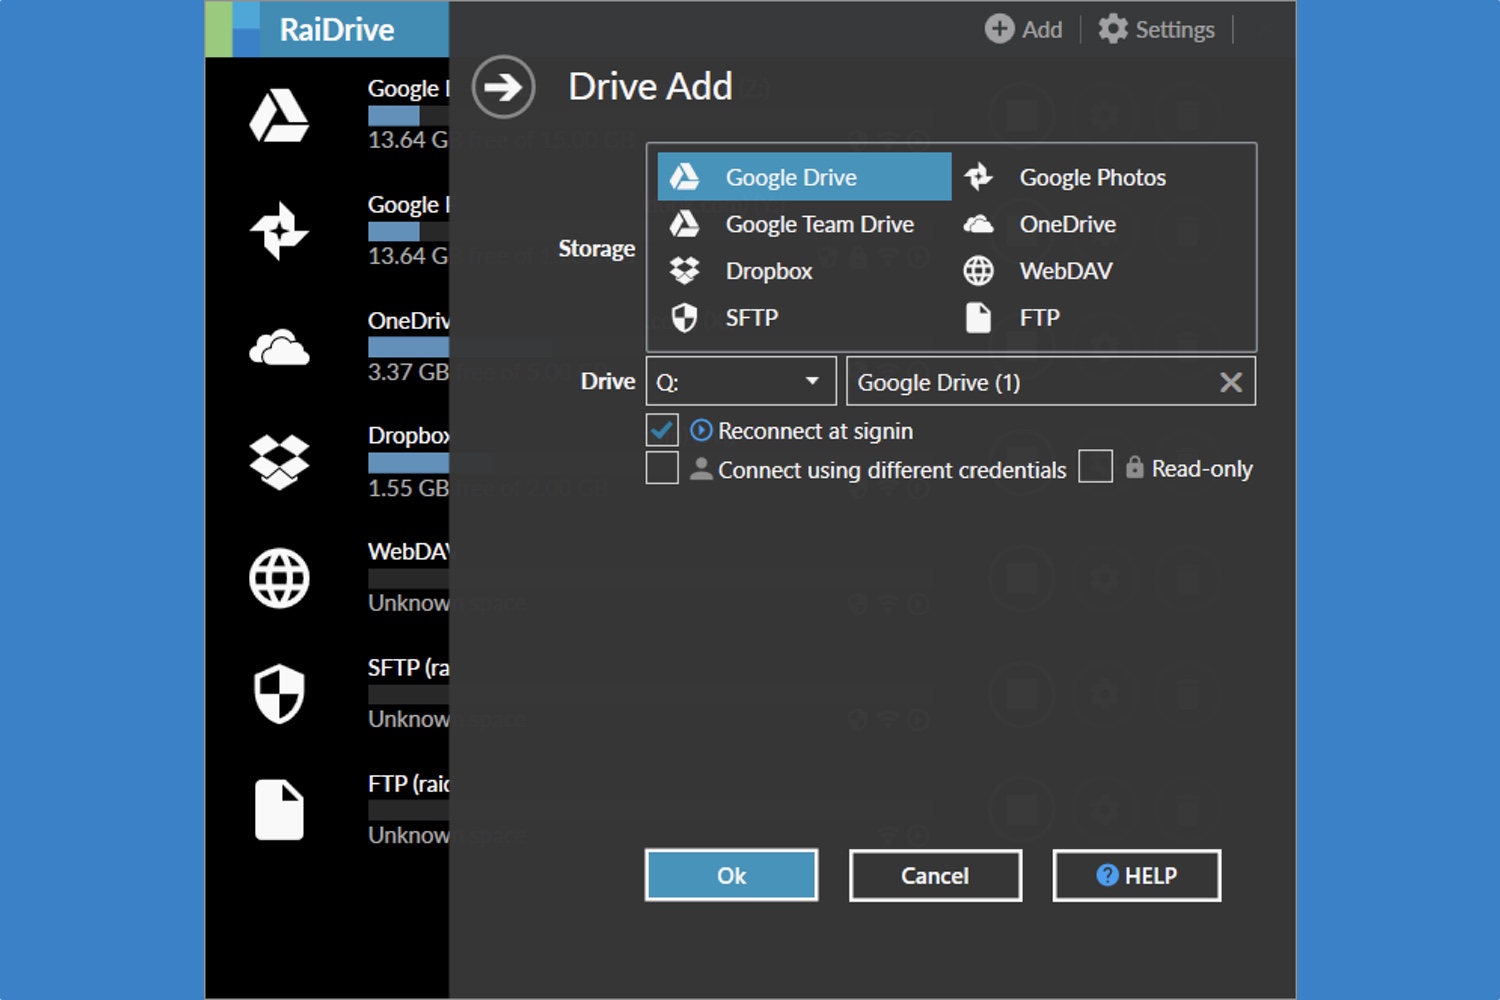Click the OneDrive usage bar in sidebar
This screenshot has height=1000, width=1500.
pyautogui.click(x=408, y=347)
